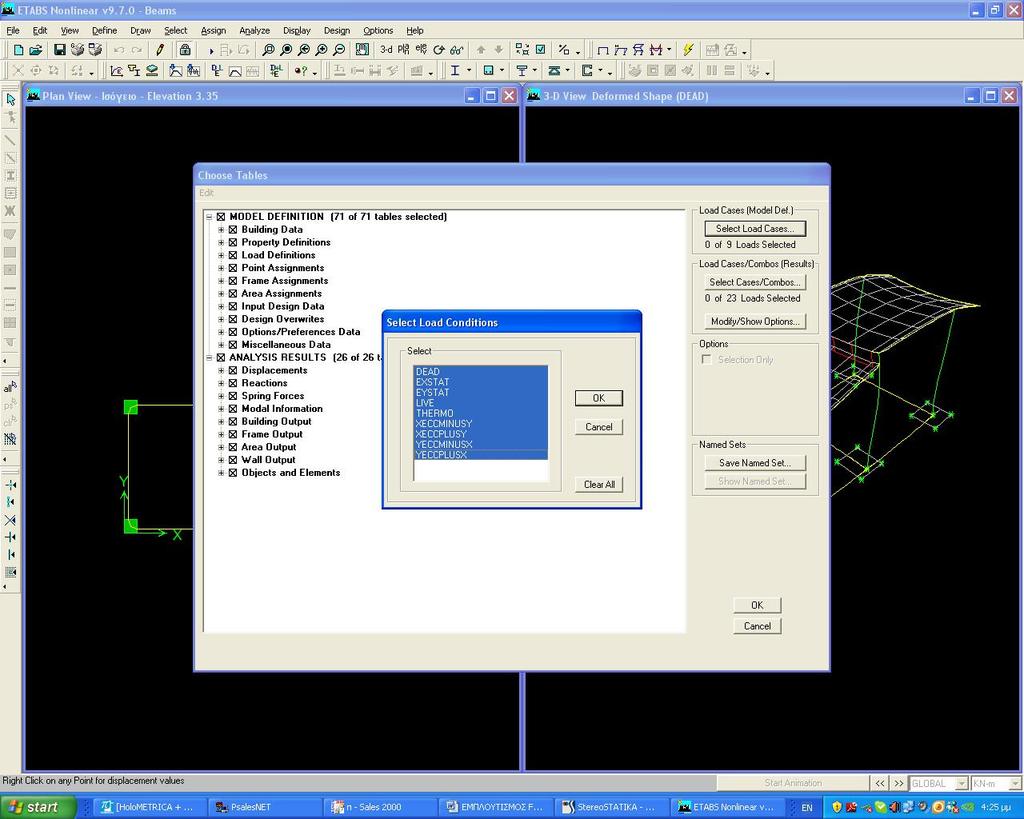Click the steel frame I-section design icon

[x=455, y=71]
